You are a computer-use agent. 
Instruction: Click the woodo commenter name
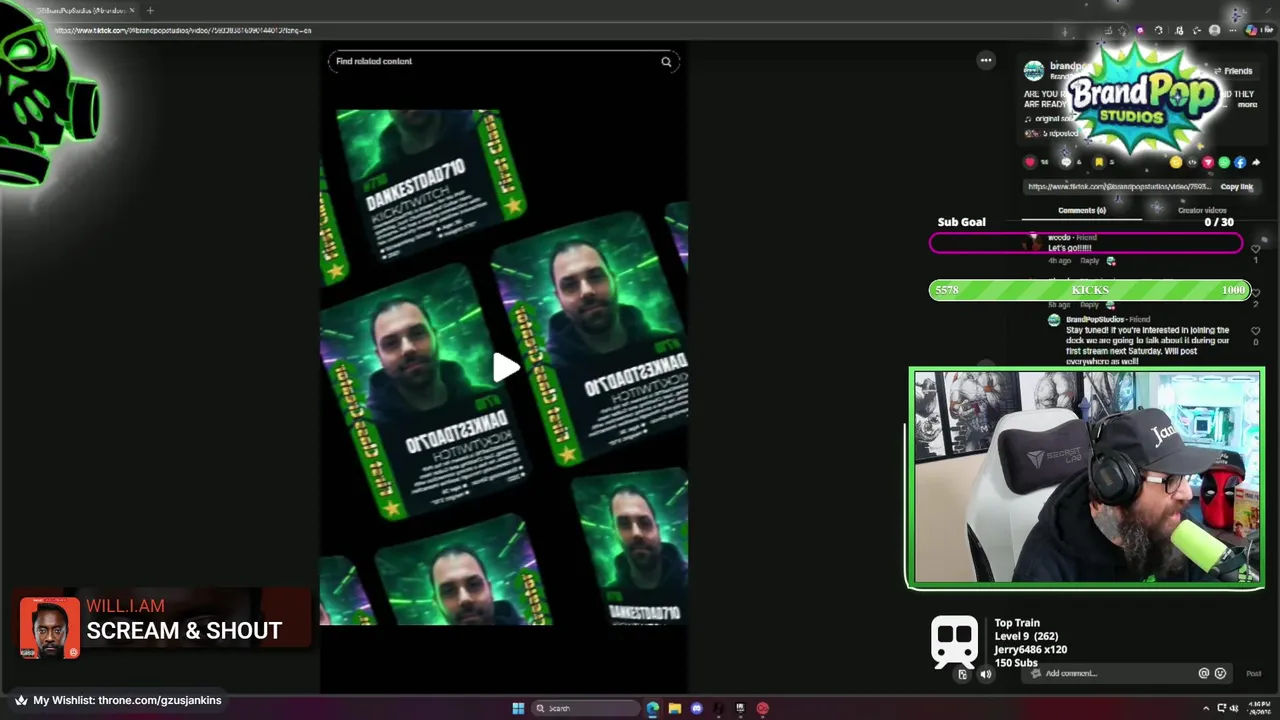[1059, 237]
